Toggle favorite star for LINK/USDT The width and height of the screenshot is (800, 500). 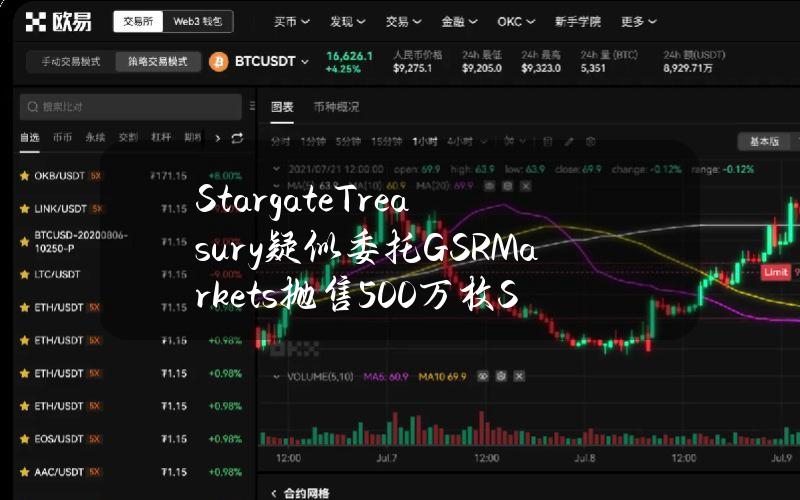[x=24, y=209]
